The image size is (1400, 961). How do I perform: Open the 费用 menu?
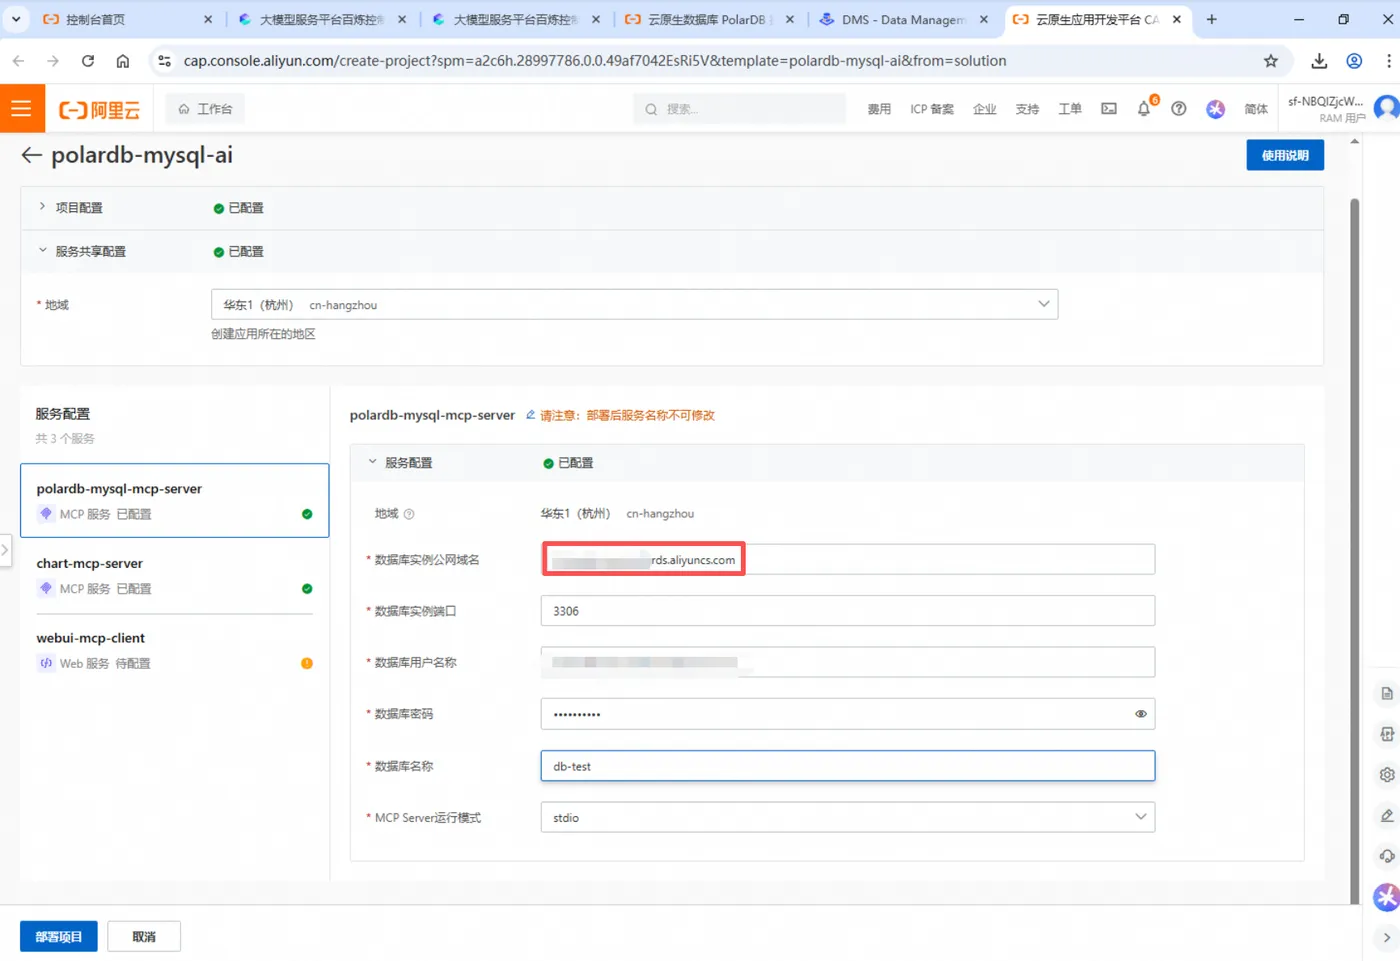pos(879,109)
